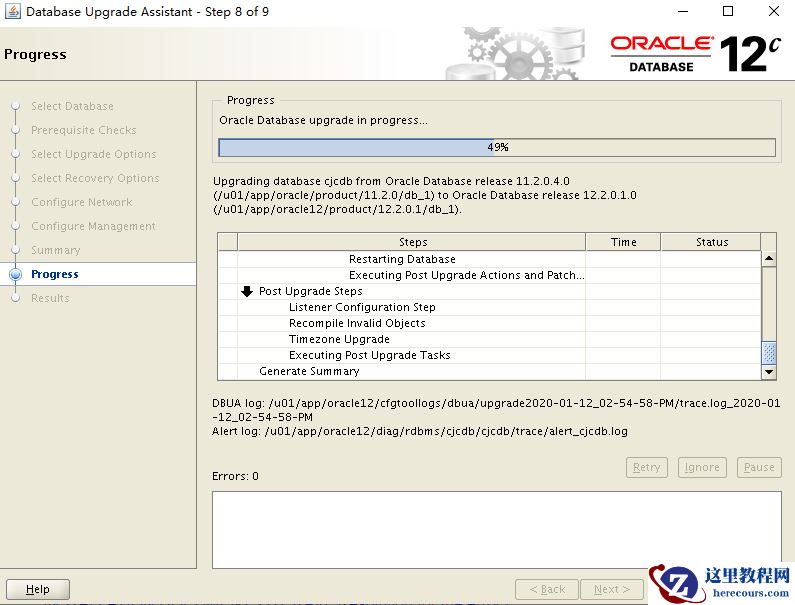This screenshot has width=795, height=605.
Task: Click the Next button
Action: point(612,589)
